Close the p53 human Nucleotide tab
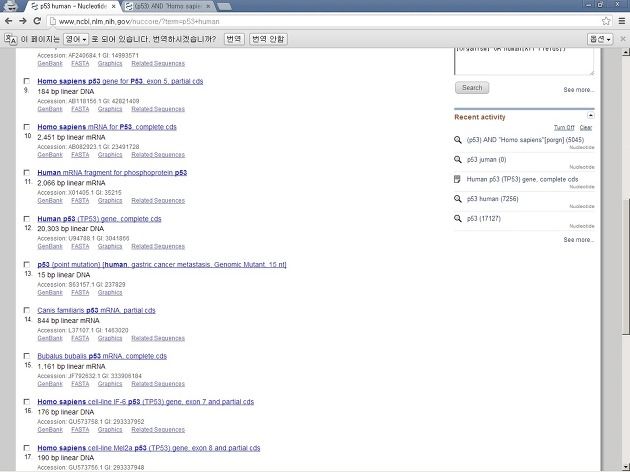 coord(114,6)
